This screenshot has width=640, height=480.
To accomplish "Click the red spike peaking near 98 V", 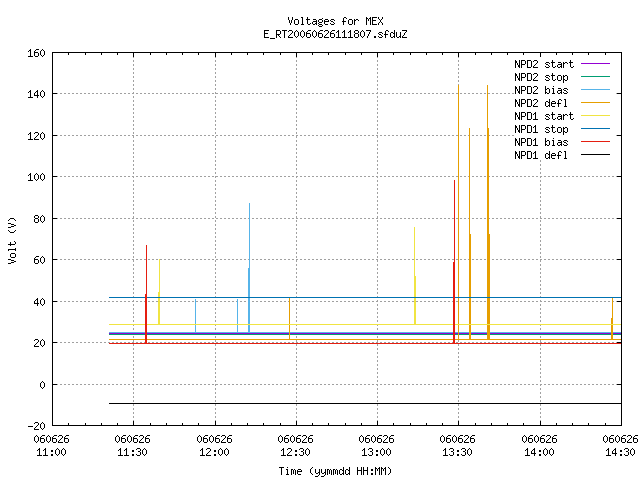I will click(x=454, y=261).
